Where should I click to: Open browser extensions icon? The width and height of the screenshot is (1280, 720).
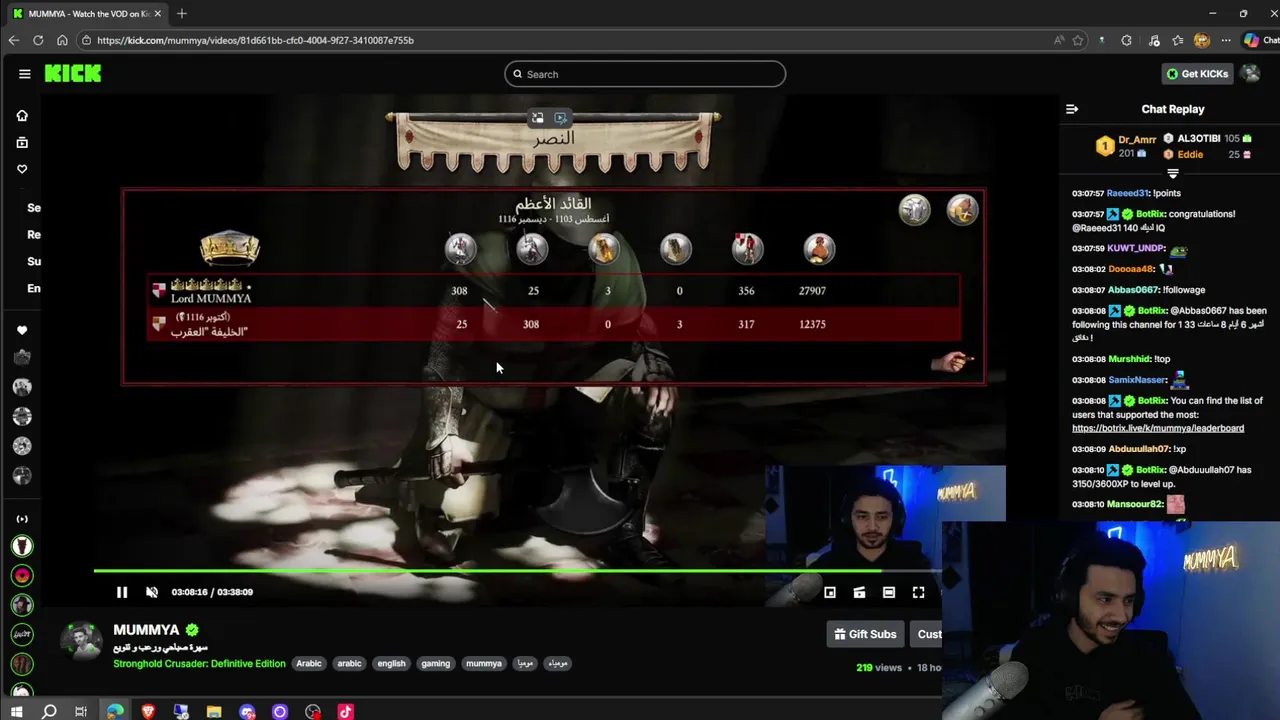pyautogui.click(x=1127, y=40)
